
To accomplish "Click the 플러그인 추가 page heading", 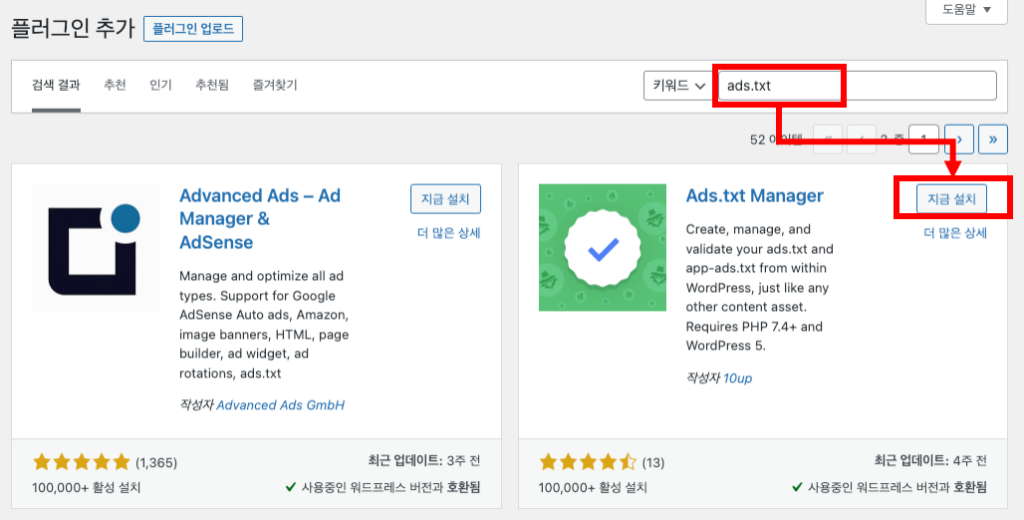I will [73, 29].
